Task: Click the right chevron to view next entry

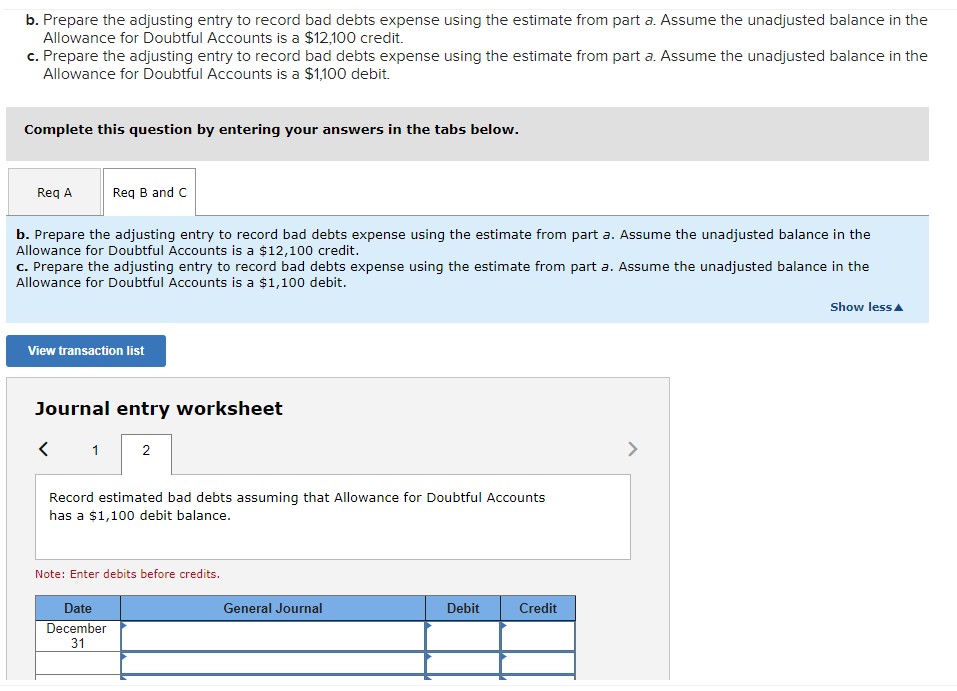Action: (x=632, y=449)
